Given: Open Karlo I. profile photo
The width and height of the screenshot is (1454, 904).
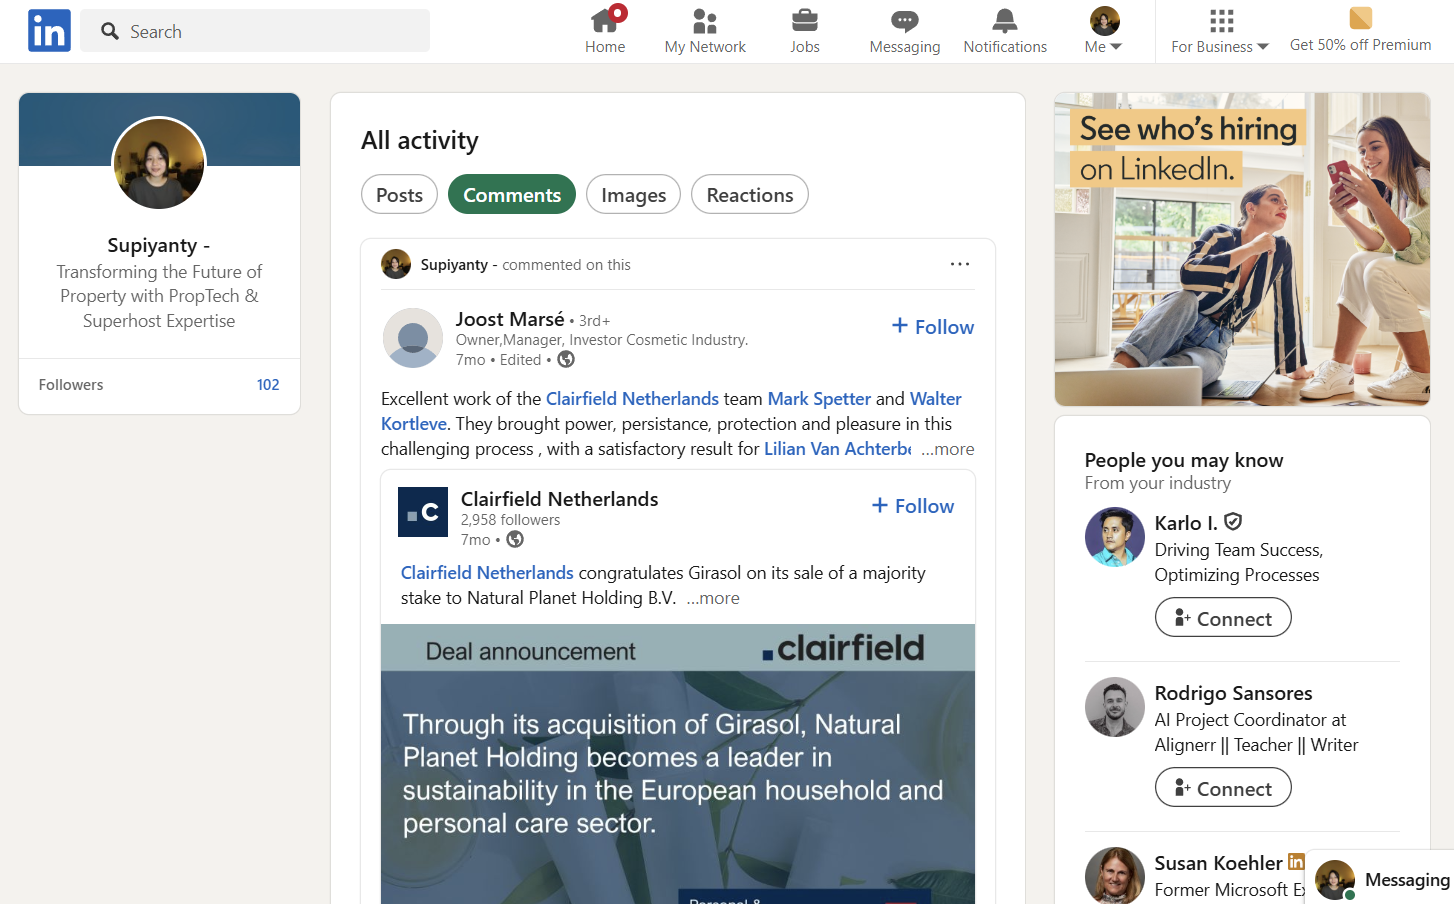Looking at the screenshot, I should [x=1115, y=537].
